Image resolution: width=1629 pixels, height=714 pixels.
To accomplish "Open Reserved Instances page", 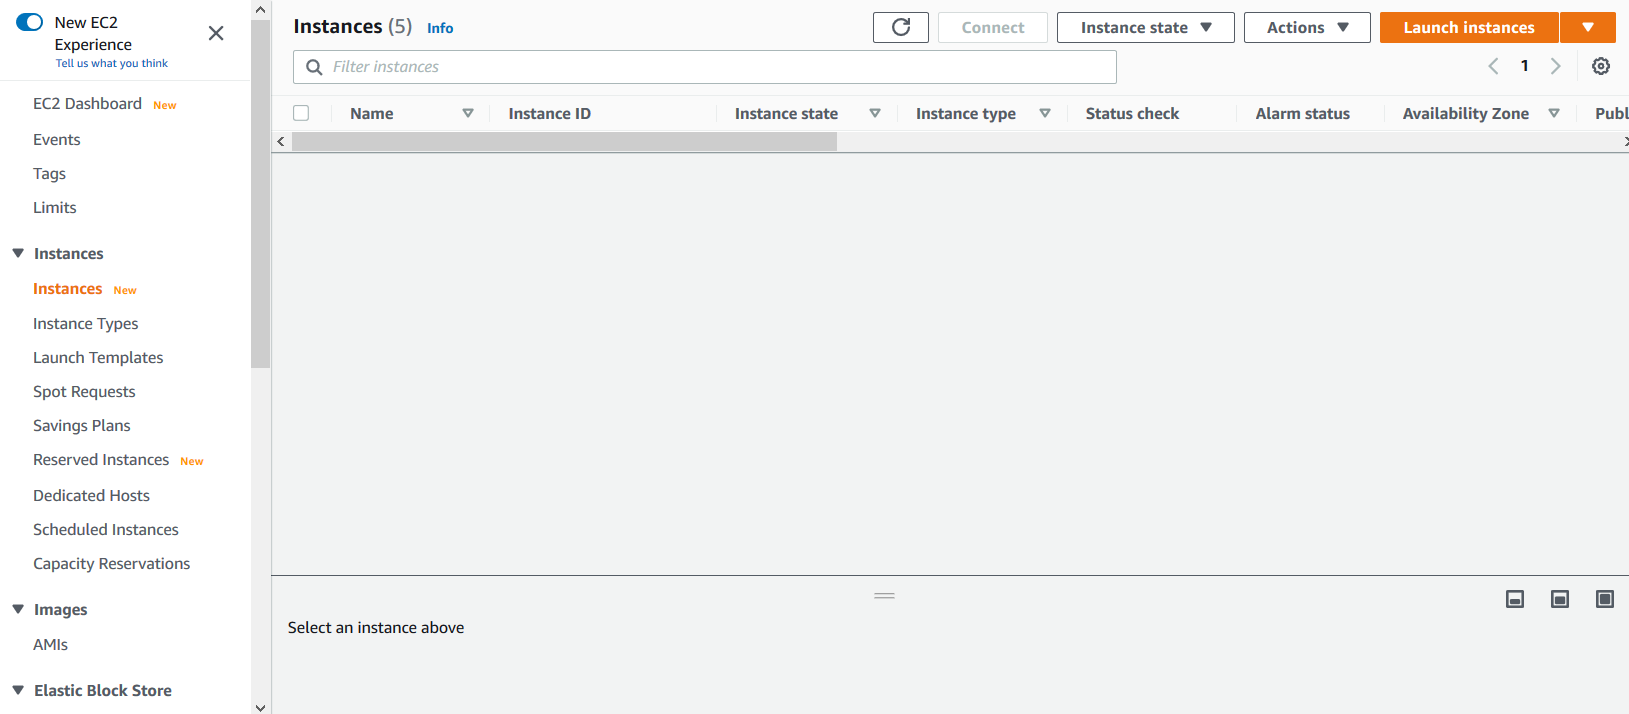I will [x=101, y=460].
